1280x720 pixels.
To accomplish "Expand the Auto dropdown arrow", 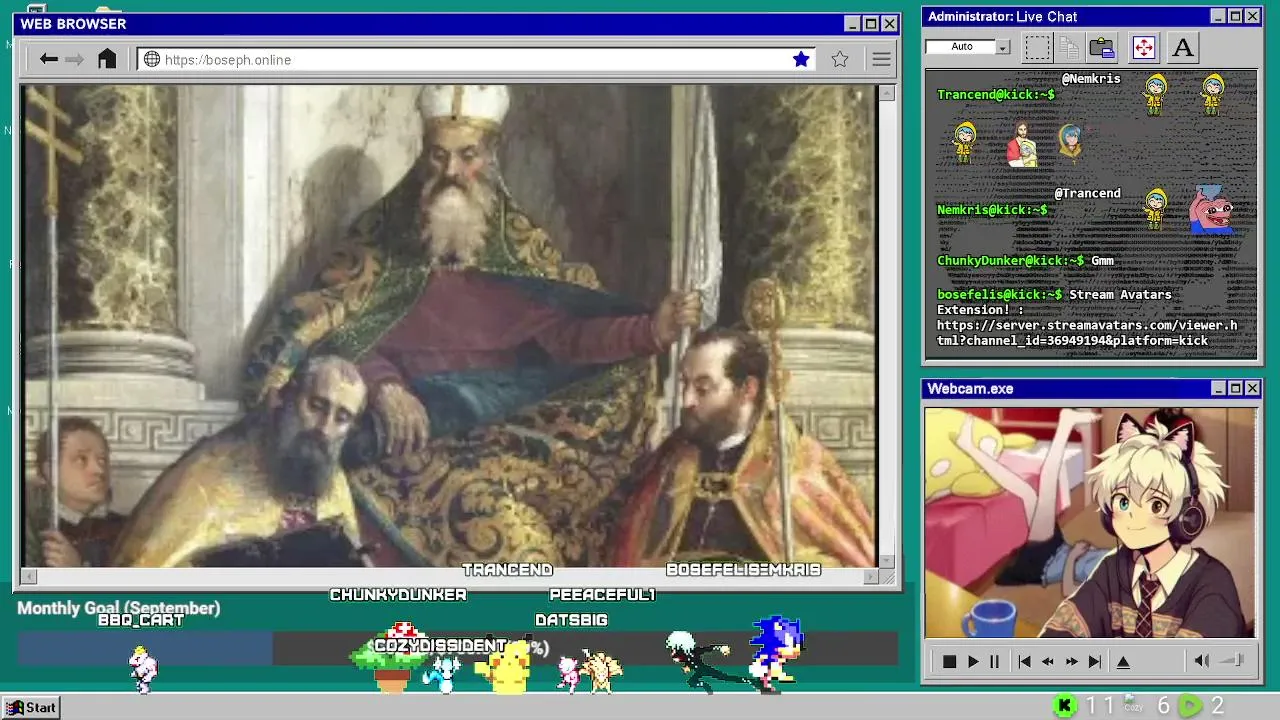I will [1003, 47].
